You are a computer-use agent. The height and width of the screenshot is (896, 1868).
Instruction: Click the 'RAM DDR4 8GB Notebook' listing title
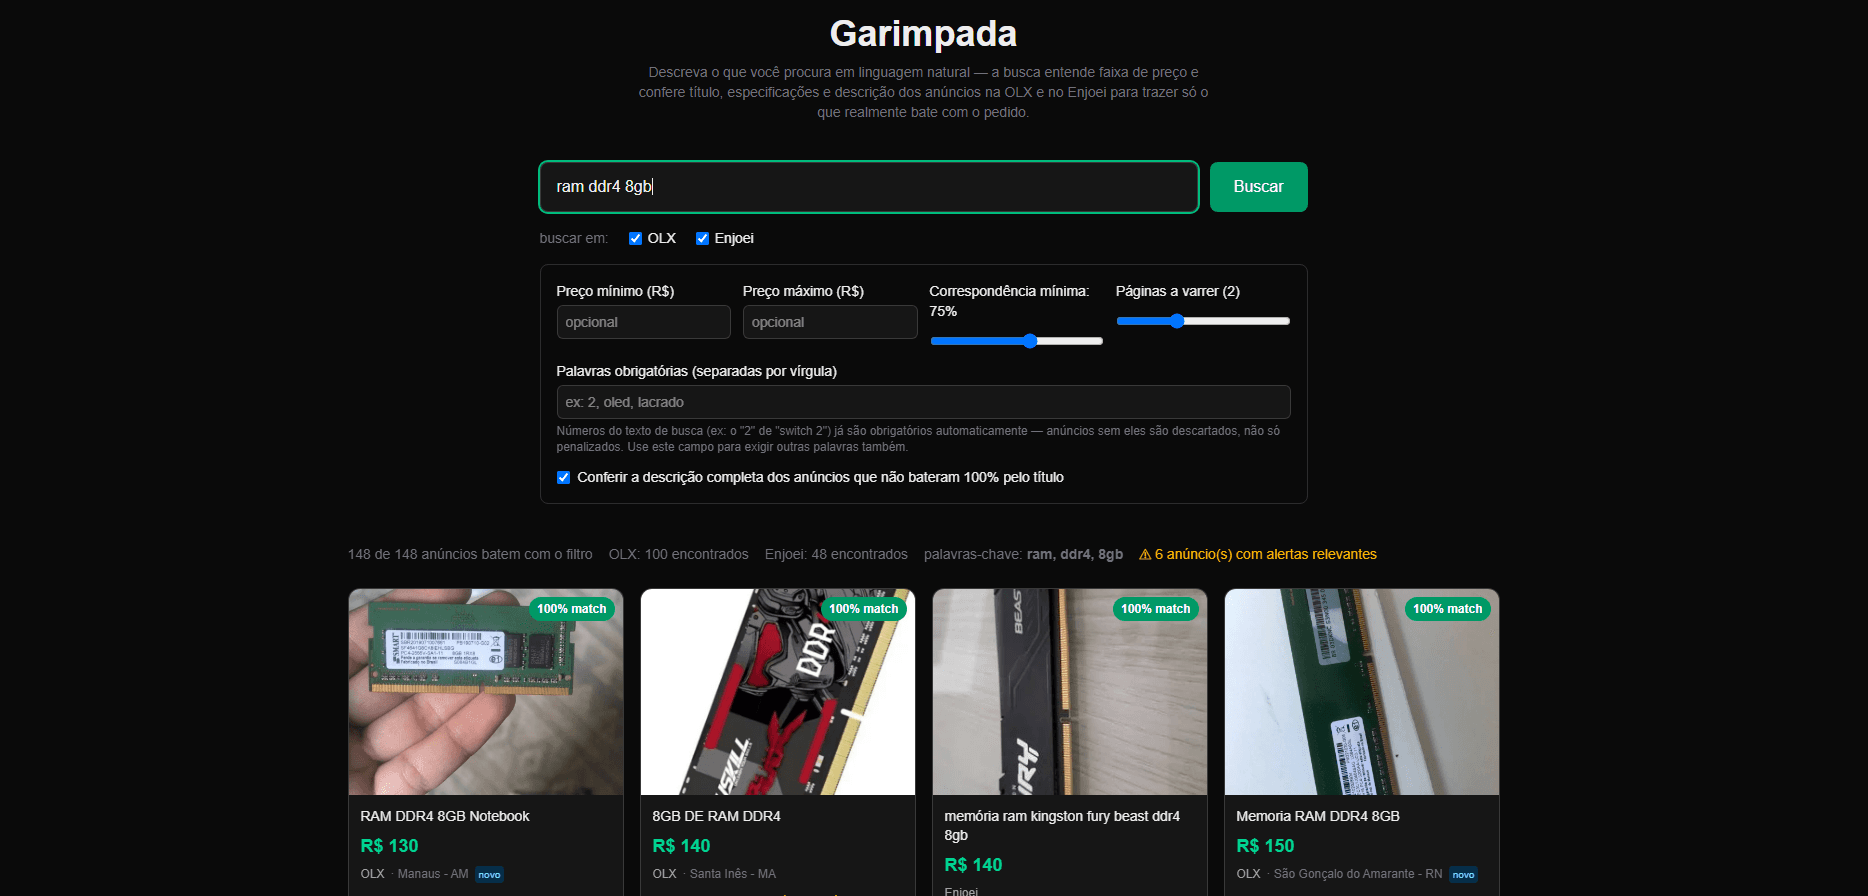point(445,816)
